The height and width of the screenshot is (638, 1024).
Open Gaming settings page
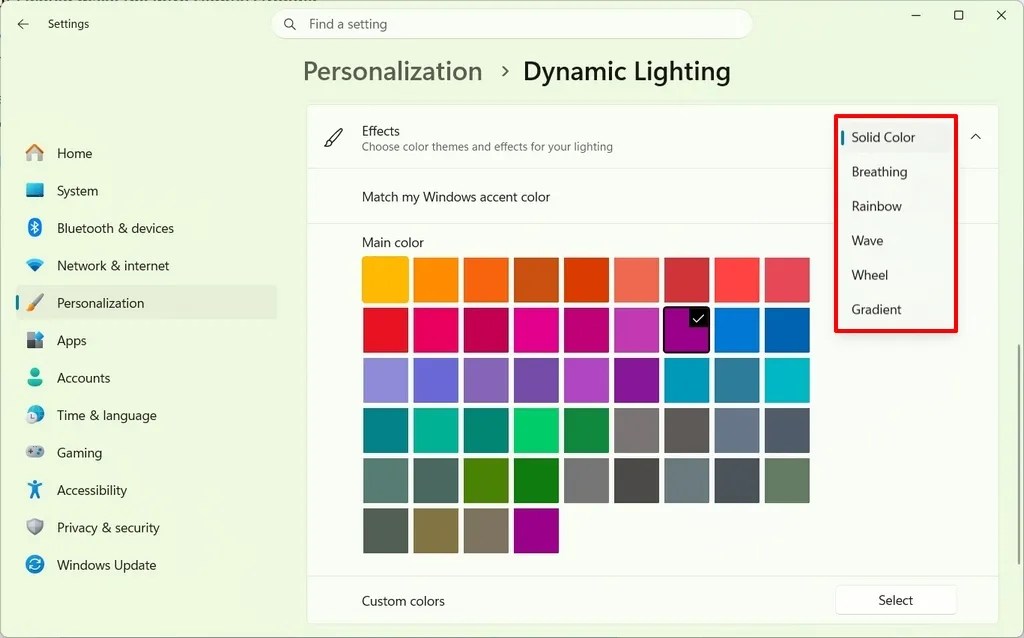(x=146, y=453)
